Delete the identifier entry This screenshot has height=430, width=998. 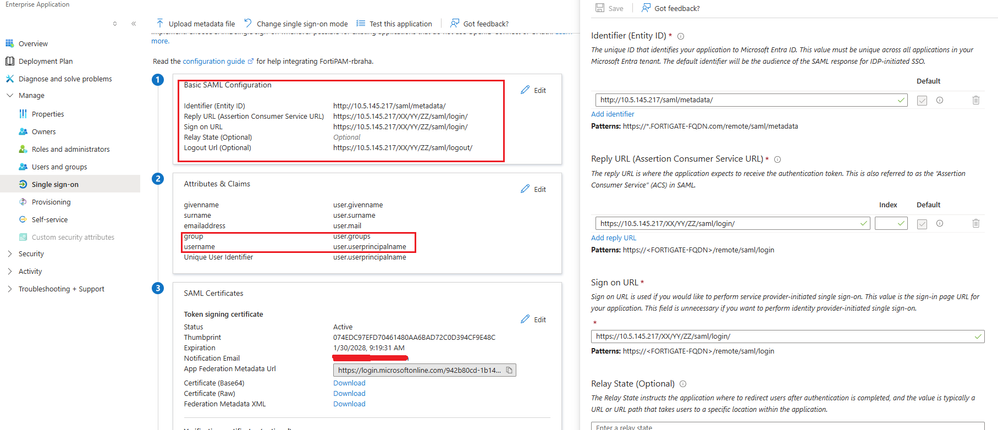tap(976, 100)
